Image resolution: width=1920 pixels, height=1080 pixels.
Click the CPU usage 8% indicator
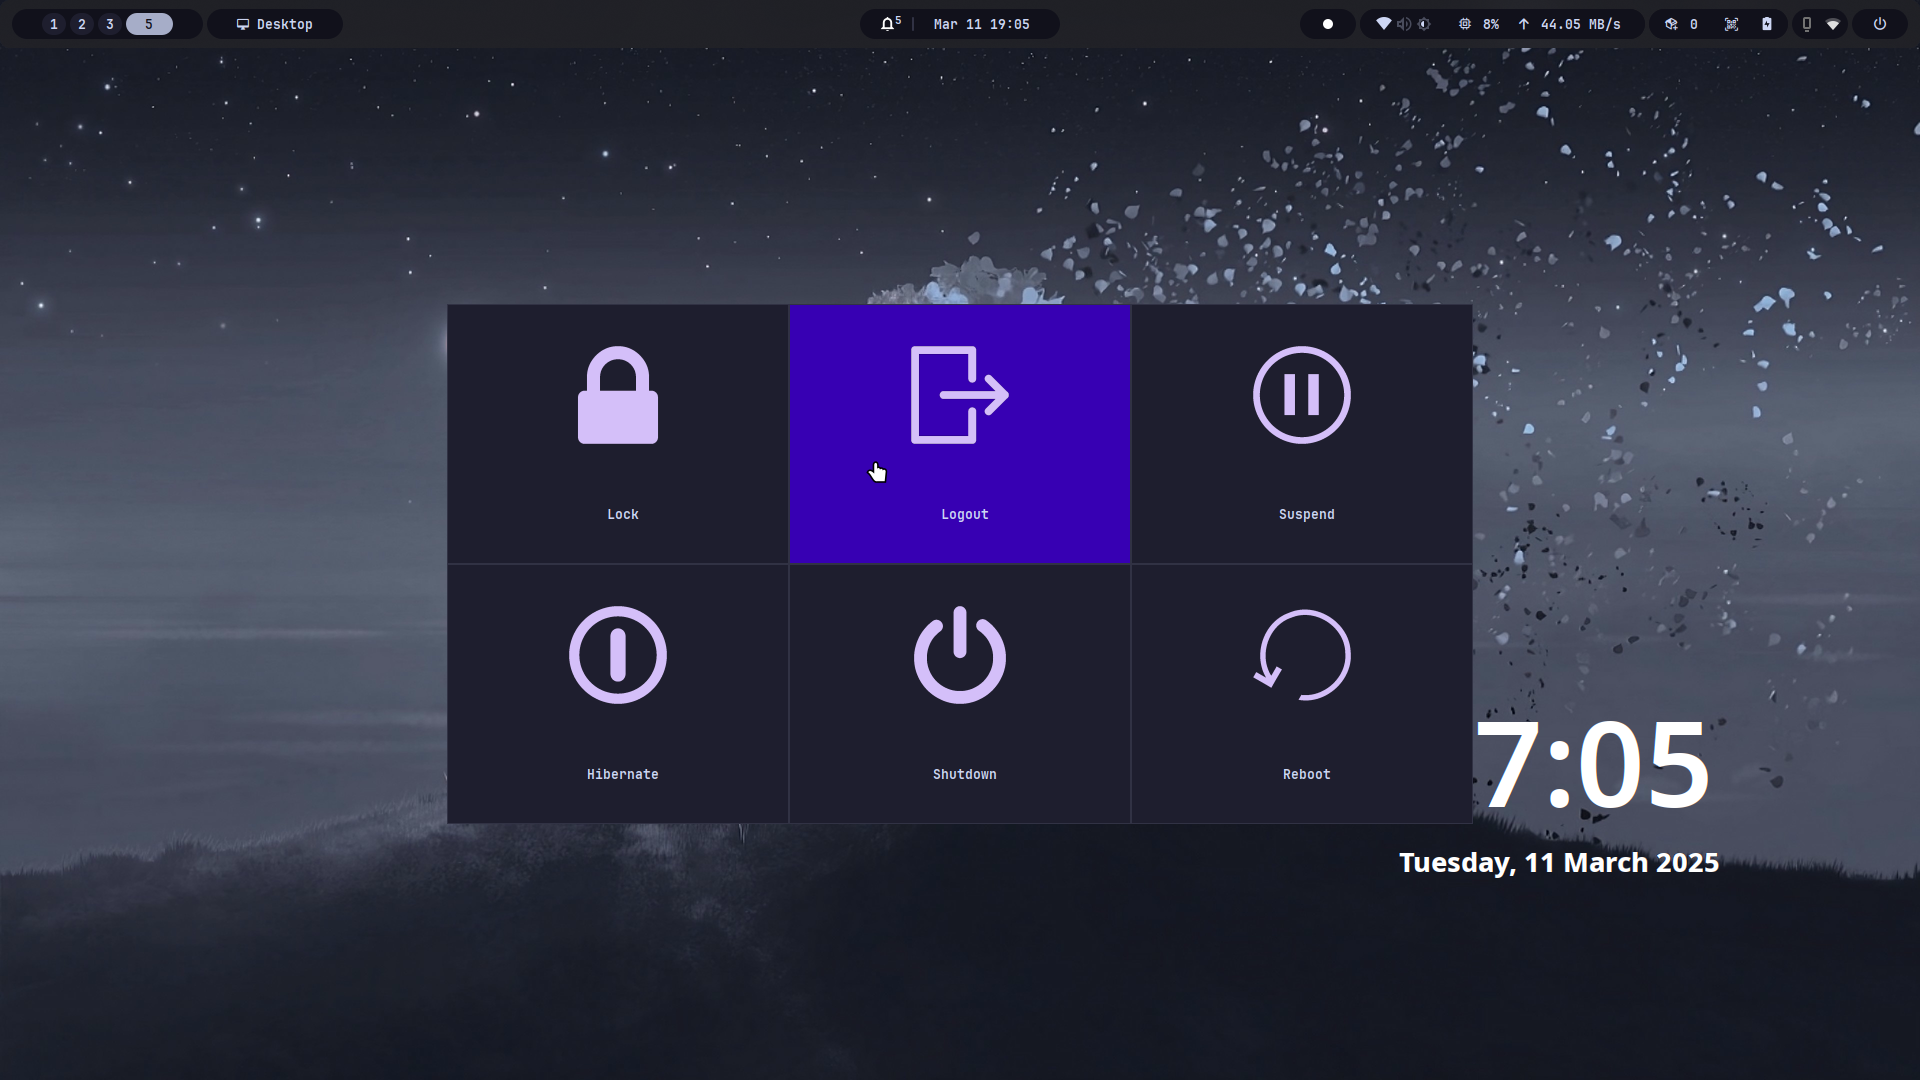1479,24
